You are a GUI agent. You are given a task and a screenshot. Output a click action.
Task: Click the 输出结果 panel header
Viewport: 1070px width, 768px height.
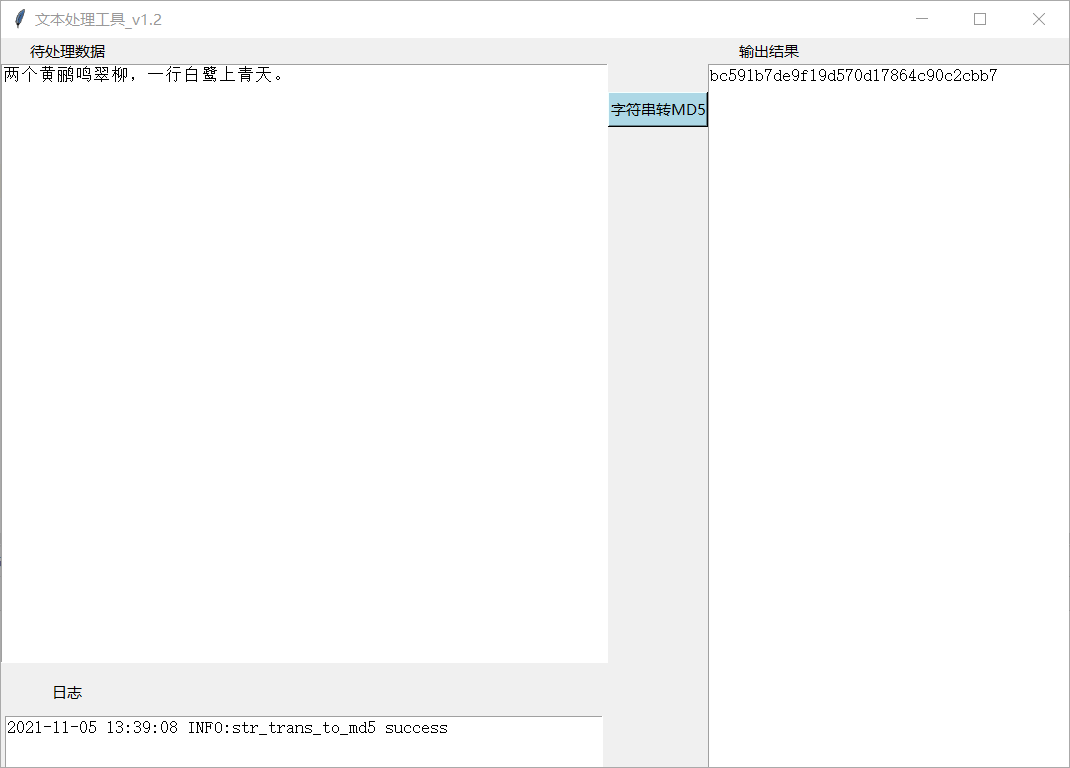pos(767,50)
